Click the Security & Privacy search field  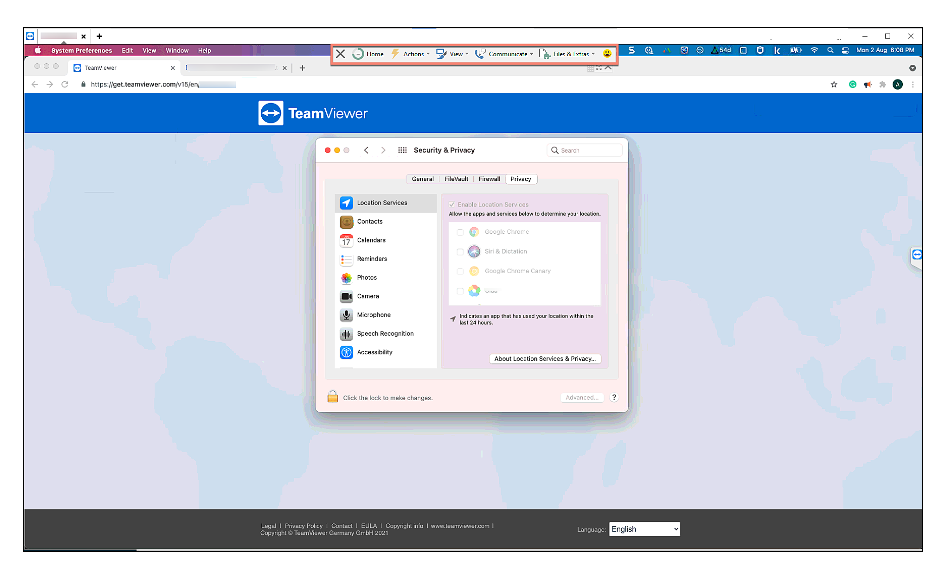tap(585, 150)
